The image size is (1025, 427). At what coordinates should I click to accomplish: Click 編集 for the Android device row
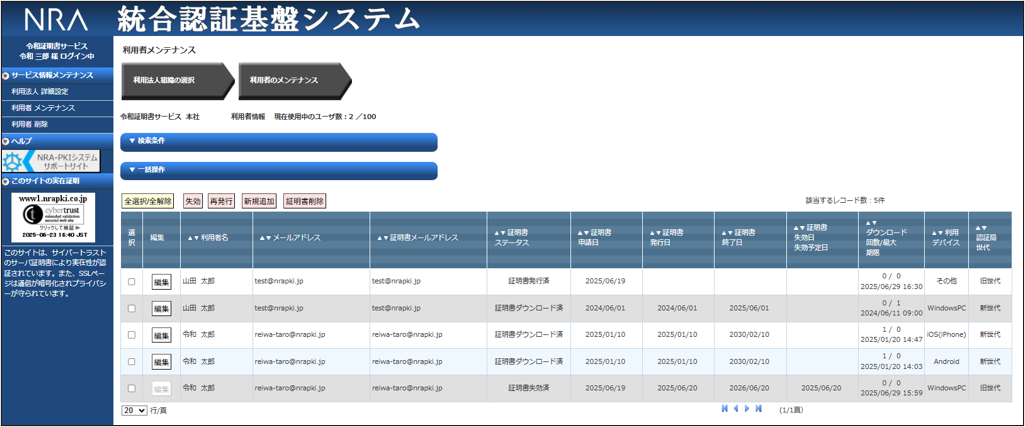[161, 362]
